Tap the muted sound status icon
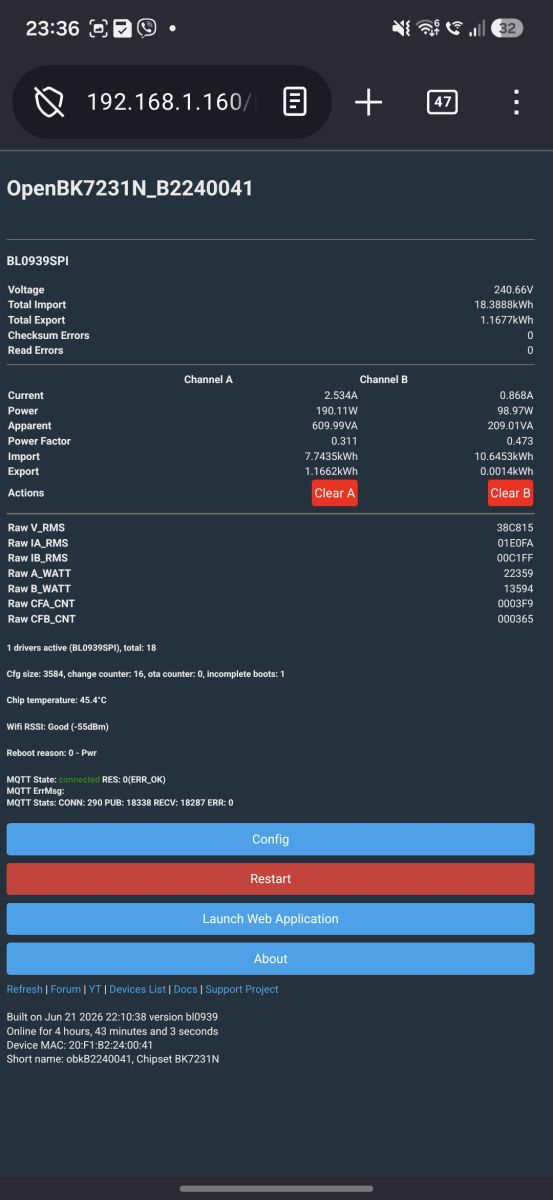This screenshot has width=553, height=1200. click(402, 28)
